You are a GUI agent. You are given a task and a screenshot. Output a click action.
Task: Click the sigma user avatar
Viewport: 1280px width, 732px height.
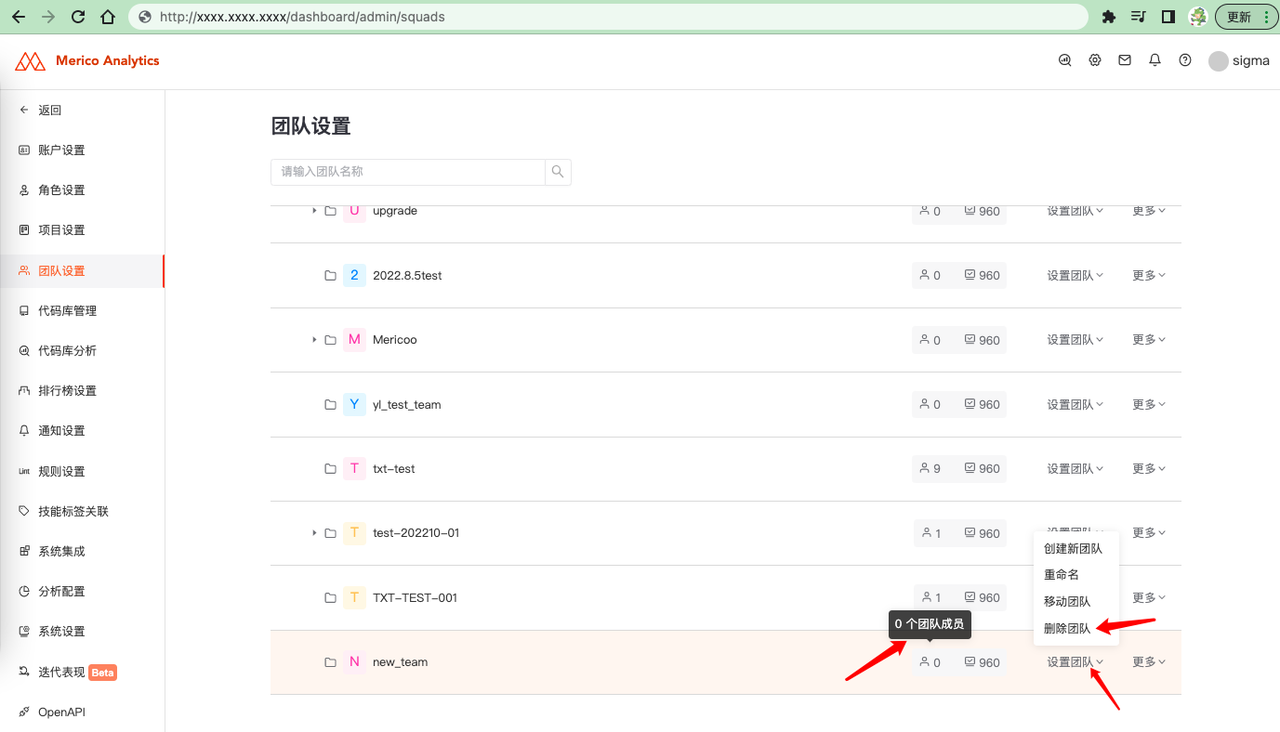[1218, 61]
